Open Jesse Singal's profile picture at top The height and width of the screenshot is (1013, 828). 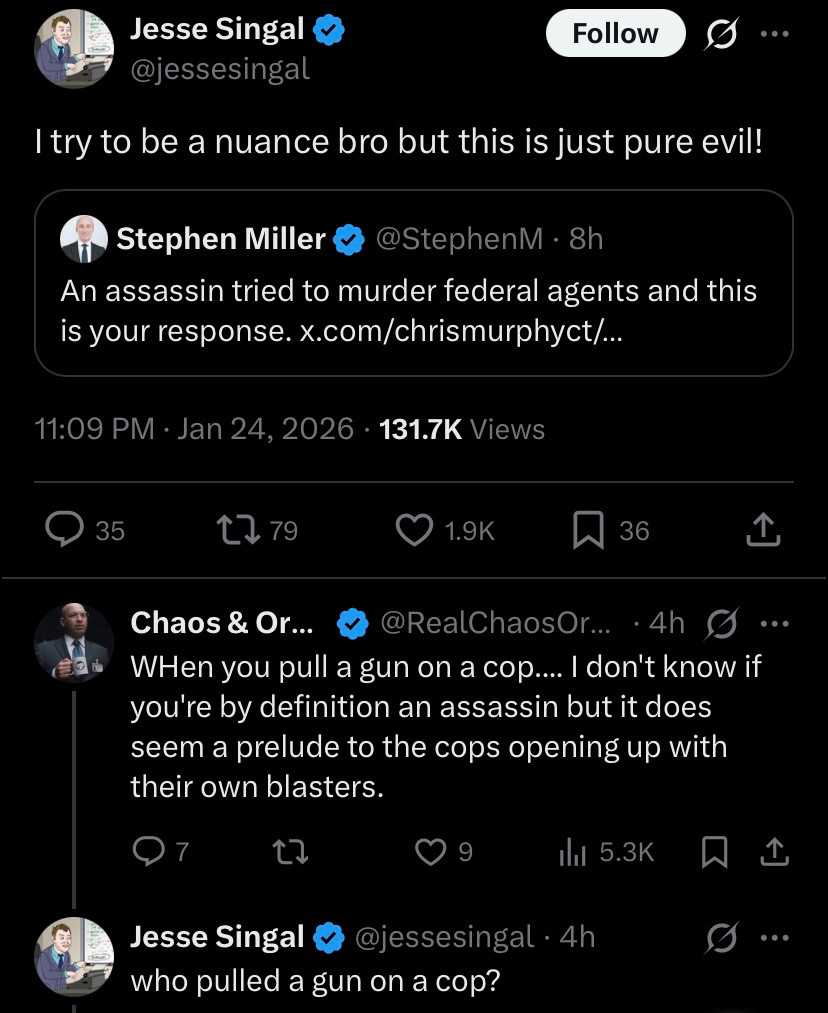(x=74, y=49)
